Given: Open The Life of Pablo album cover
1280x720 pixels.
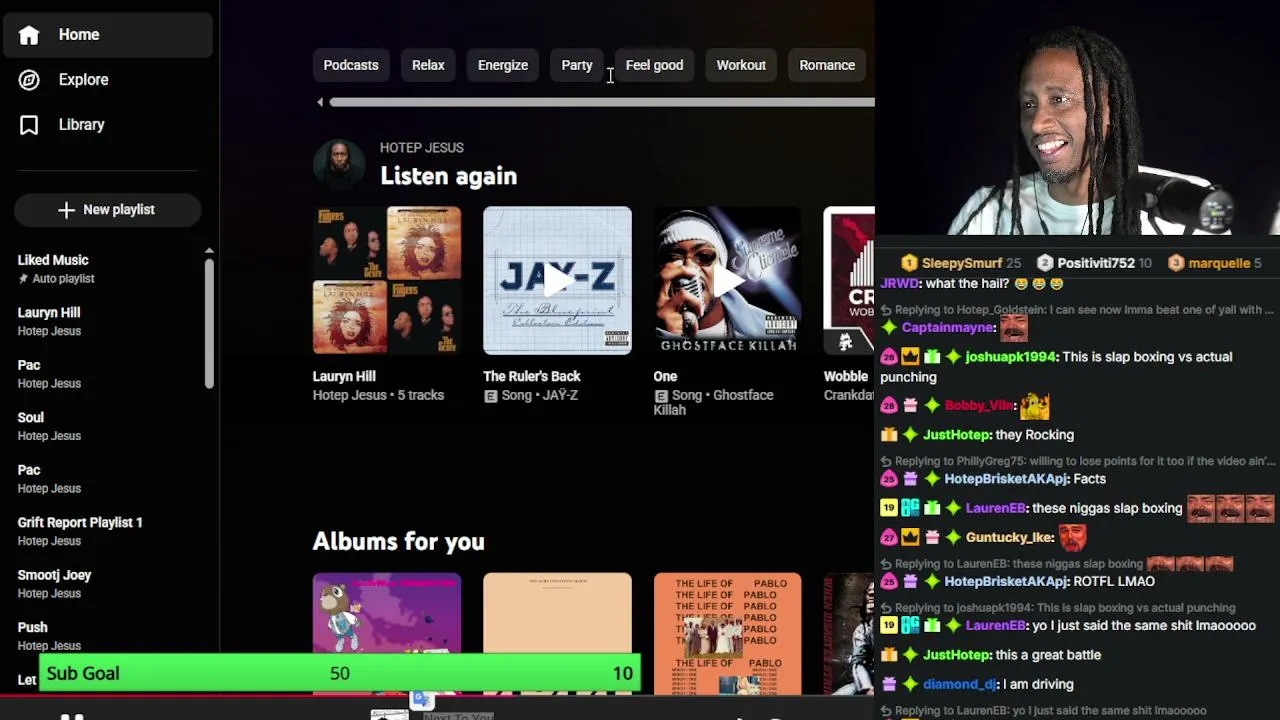Looking at the screenshot, I should tap(727, 634).
